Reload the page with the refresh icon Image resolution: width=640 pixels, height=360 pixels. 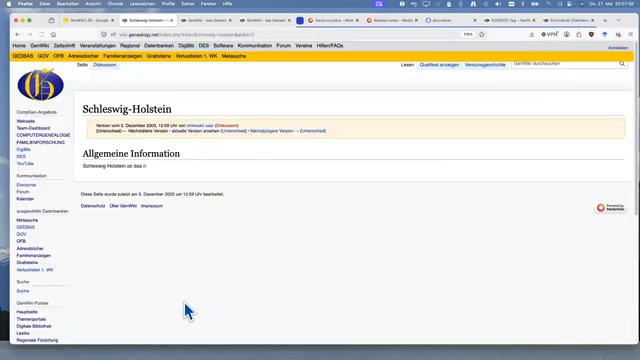point(41,35)
